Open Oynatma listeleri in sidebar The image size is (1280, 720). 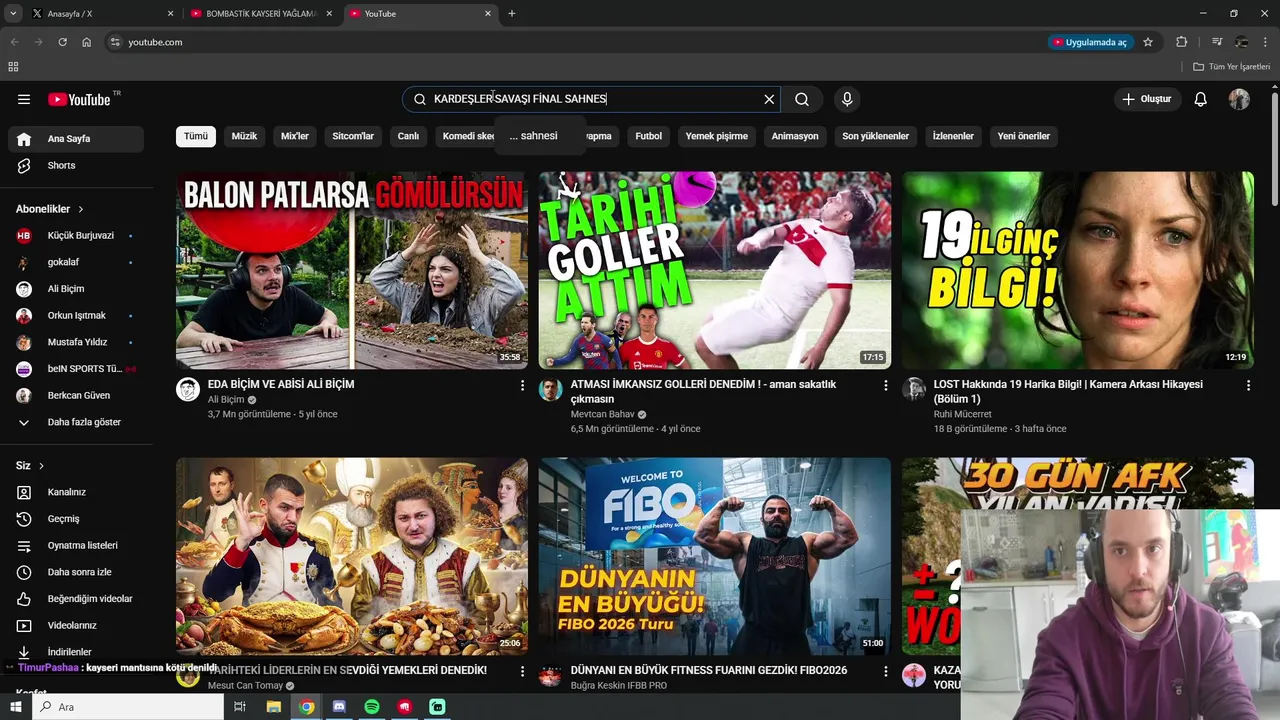pos(76,545)
